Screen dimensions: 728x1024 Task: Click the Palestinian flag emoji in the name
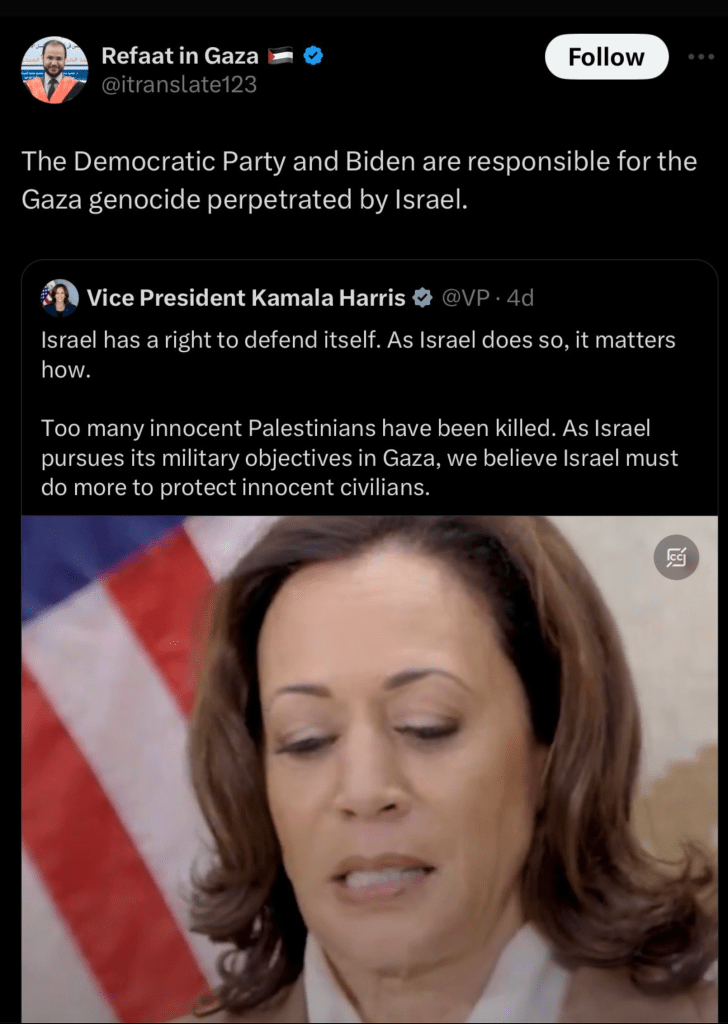[280, 56]
